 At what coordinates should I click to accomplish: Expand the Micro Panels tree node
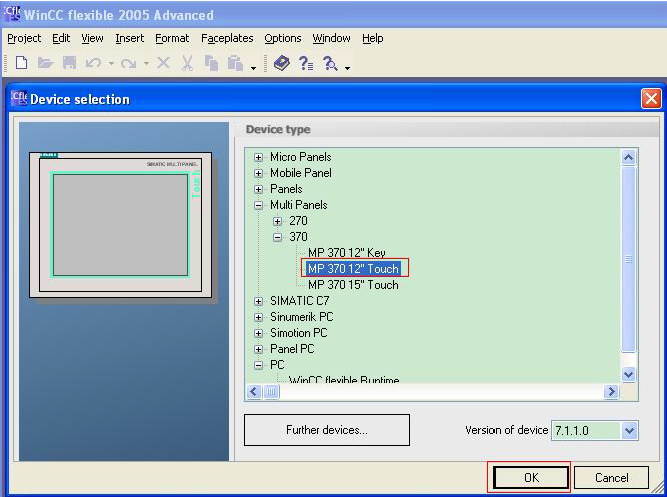[x=259, y=157]
